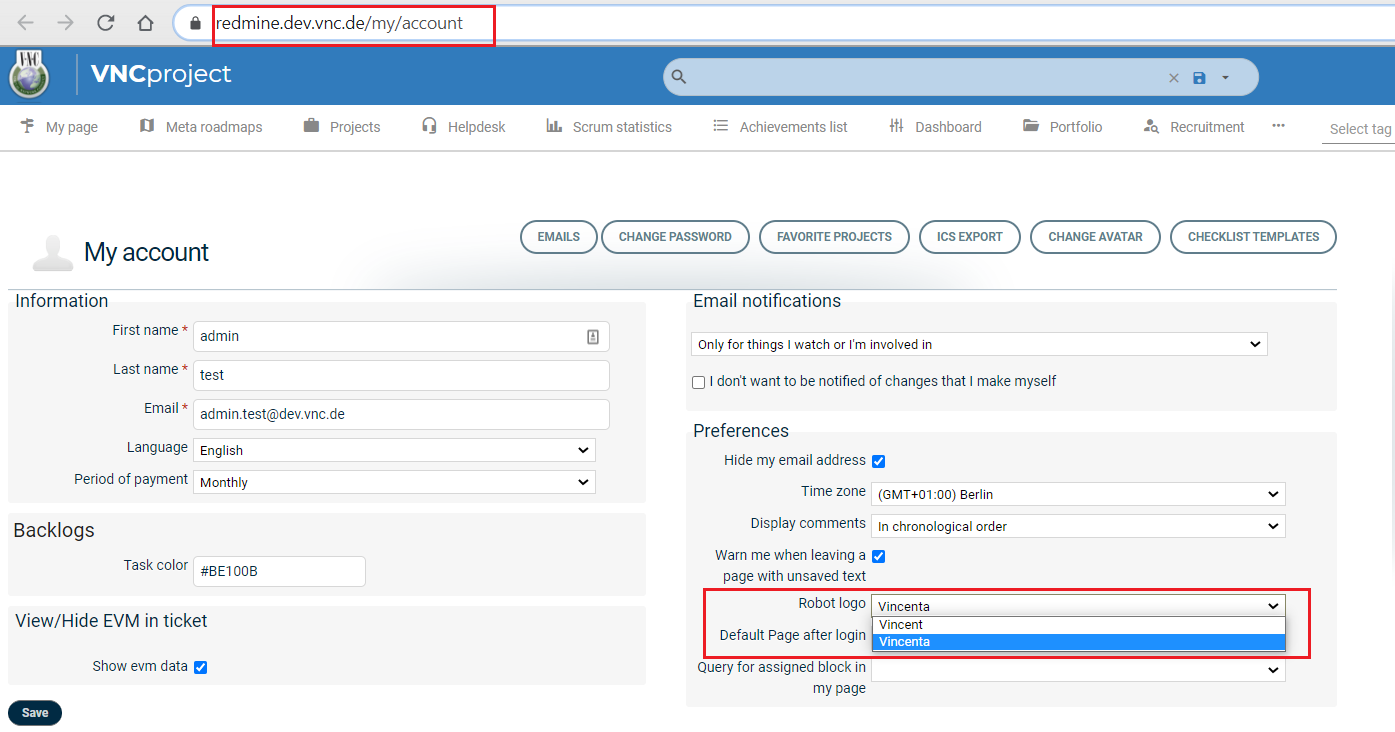The image size is (1395, 732).
Task: Click the Helpdesk headset icon
Action: click(429, 126)
